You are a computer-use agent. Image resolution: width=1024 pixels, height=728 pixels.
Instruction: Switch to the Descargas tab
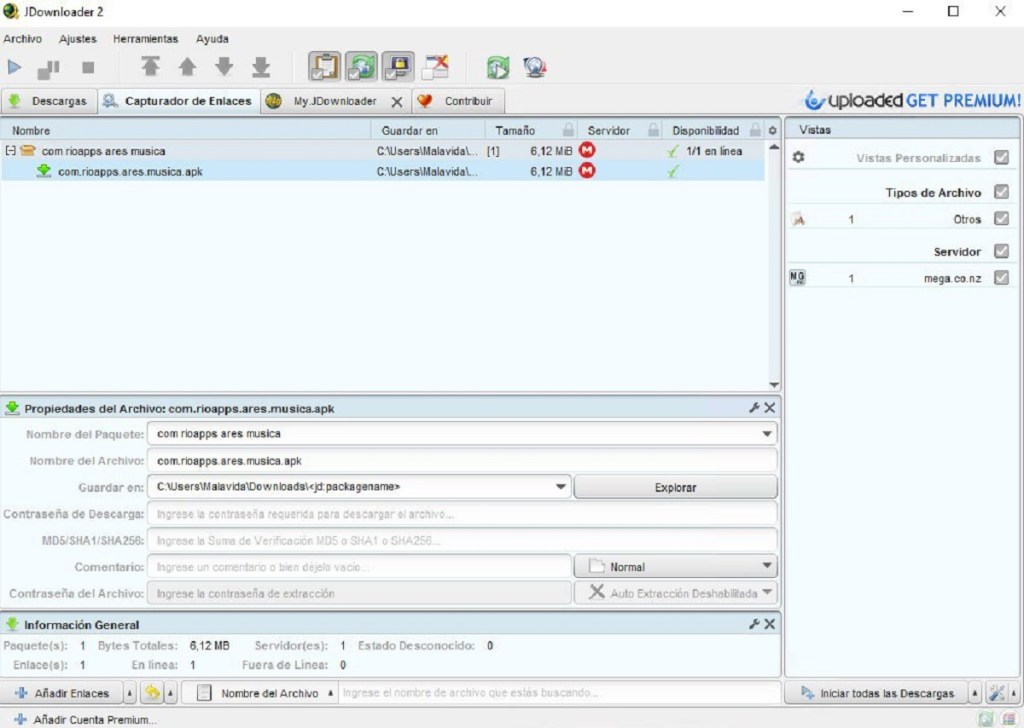(x=49, y=101)
